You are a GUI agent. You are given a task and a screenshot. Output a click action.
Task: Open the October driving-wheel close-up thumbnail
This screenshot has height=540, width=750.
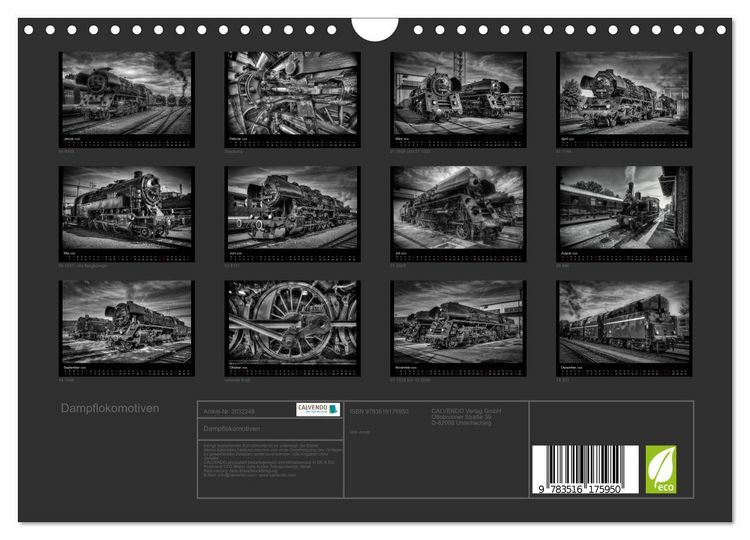click(x=293, y=328)
